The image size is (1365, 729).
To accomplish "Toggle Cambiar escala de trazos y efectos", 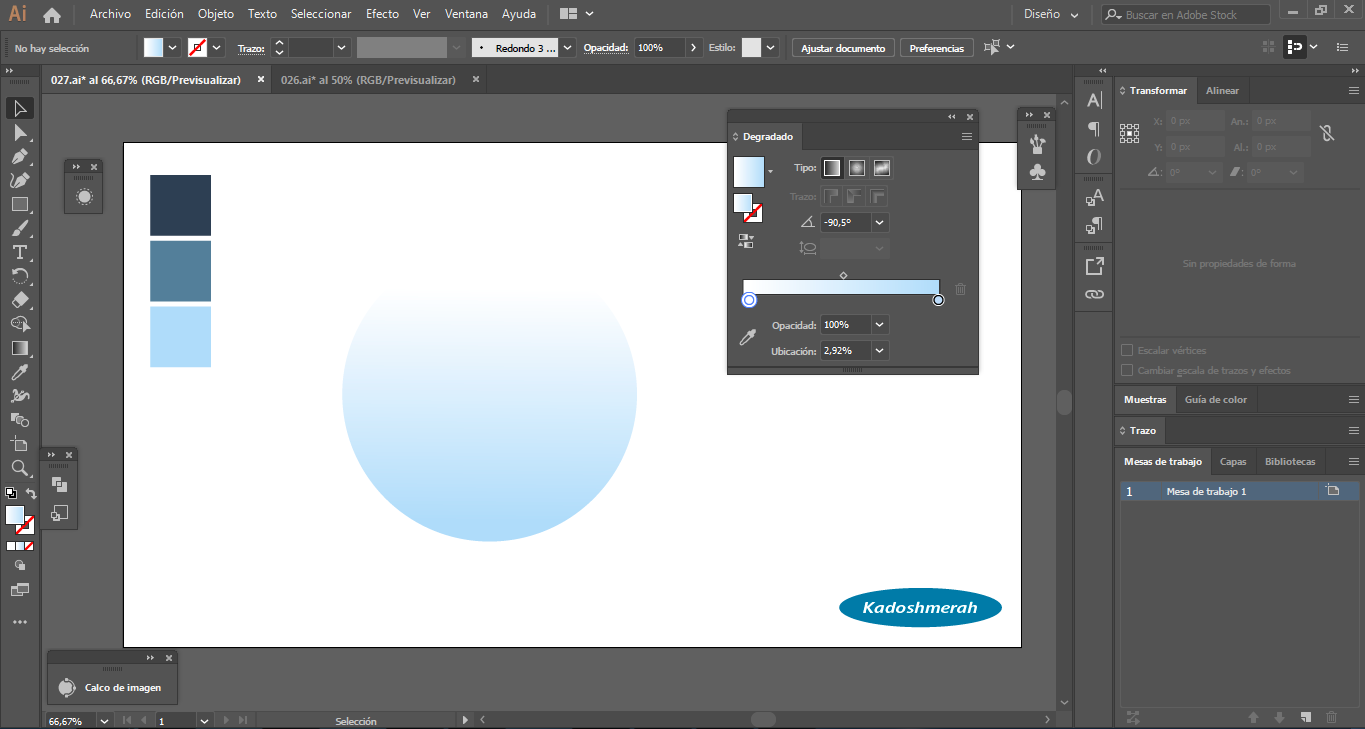I will (x=1127, y=371).
